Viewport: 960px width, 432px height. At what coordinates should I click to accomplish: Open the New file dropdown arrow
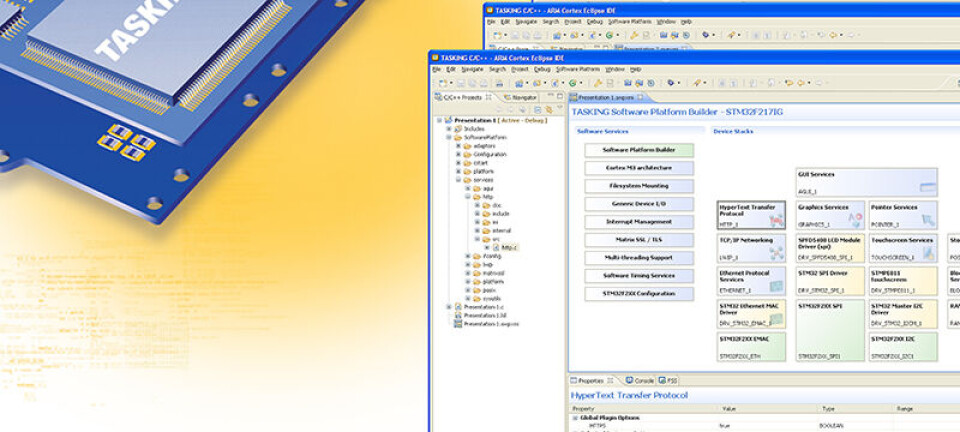(x=449, y=84)
